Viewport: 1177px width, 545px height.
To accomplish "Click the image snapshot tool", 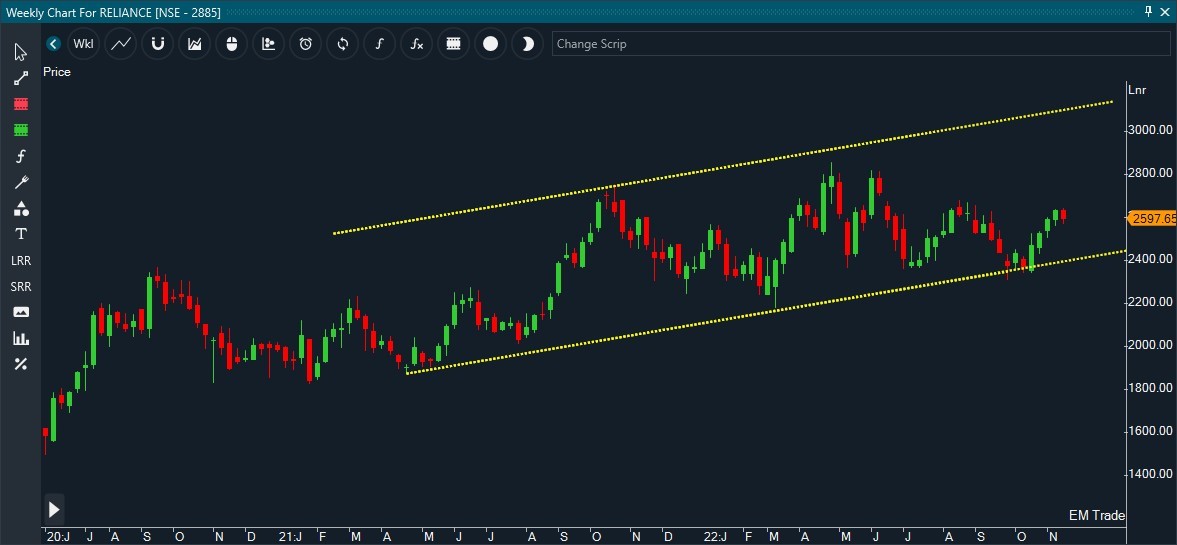I will tap(21, 312).
